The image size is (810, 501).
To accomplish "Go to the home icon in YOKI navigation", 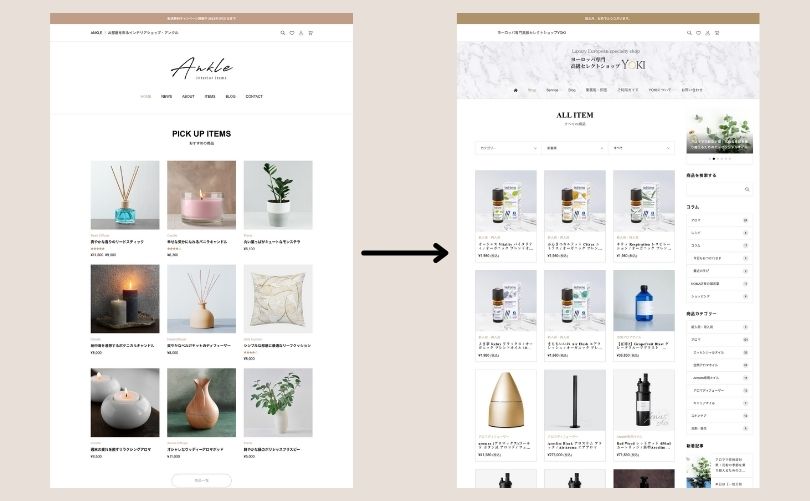I will pyautogui.click(x=516, y=90).
